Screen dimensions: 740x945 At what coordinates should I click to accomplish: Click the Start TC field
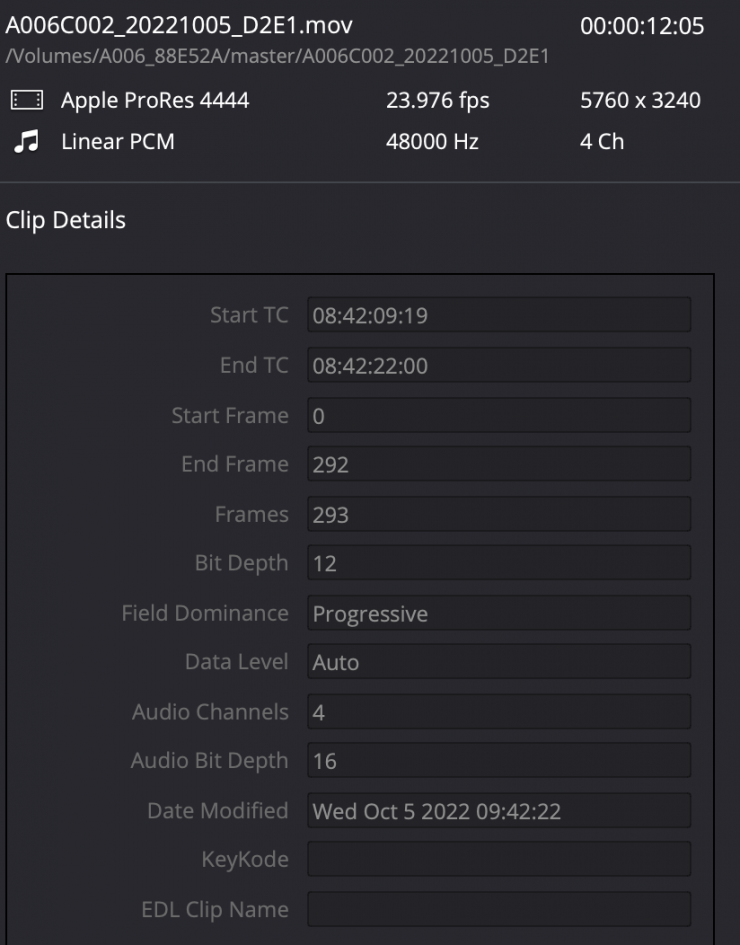point(498,316)
